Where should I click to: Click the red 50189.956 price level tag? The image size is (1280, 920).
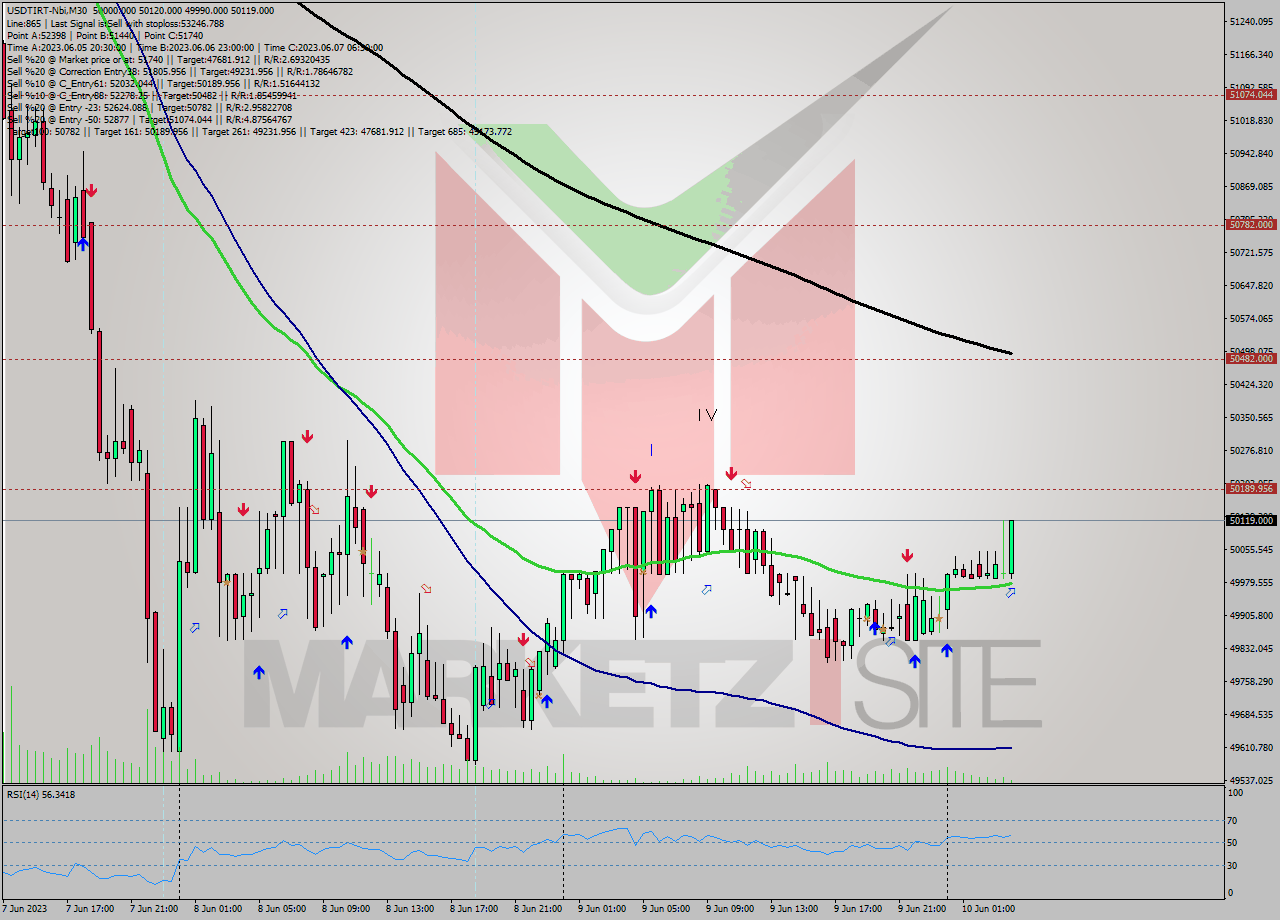(x=1250, y=488)
